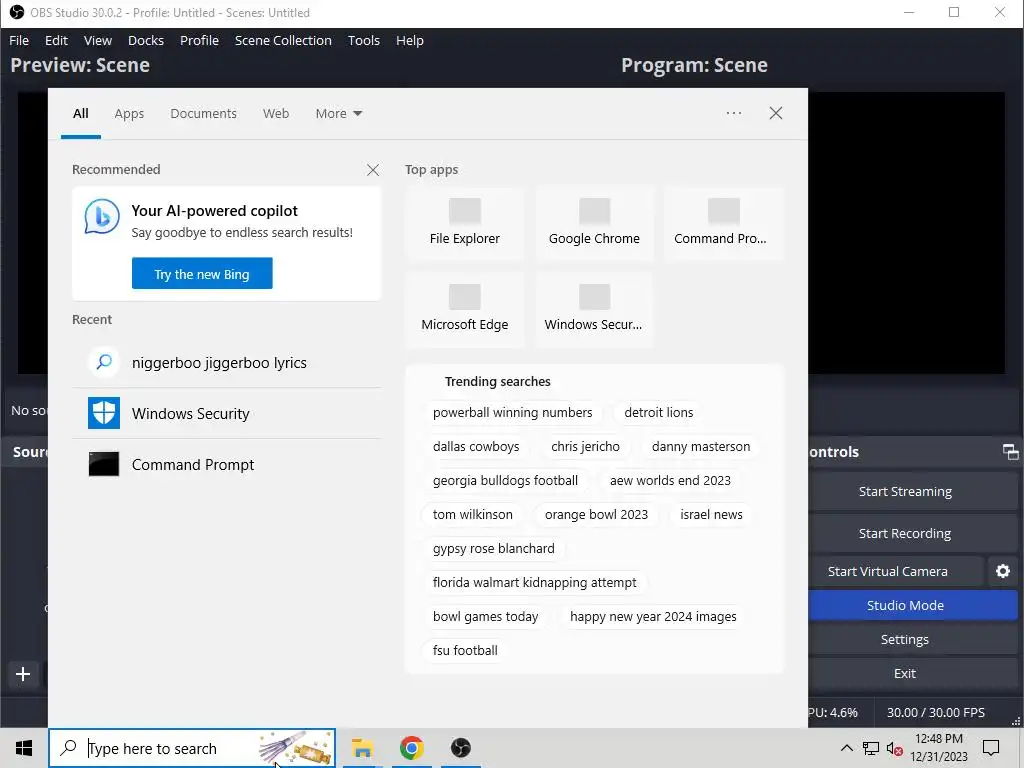The image size is (1024, 768).
Task: Open Windows Security tile in Top apps
Action: click(594, 310)
